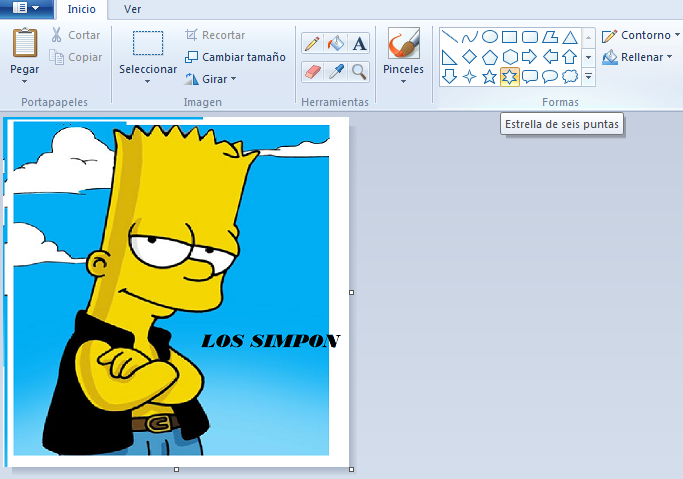
Task: Select the Color picker eyedropper
Action: tap(336, 71)
